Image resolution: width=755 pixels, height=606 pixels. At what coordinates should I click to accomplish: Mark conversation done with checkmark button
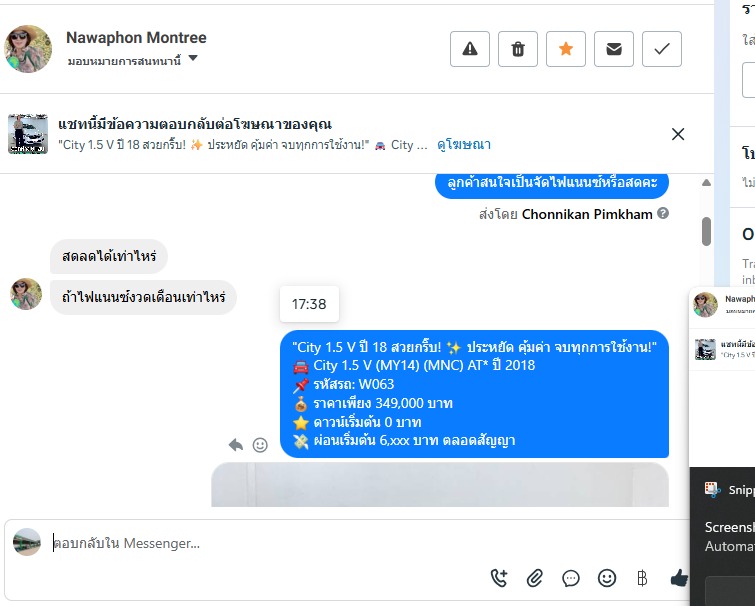(x=662, y=49)
